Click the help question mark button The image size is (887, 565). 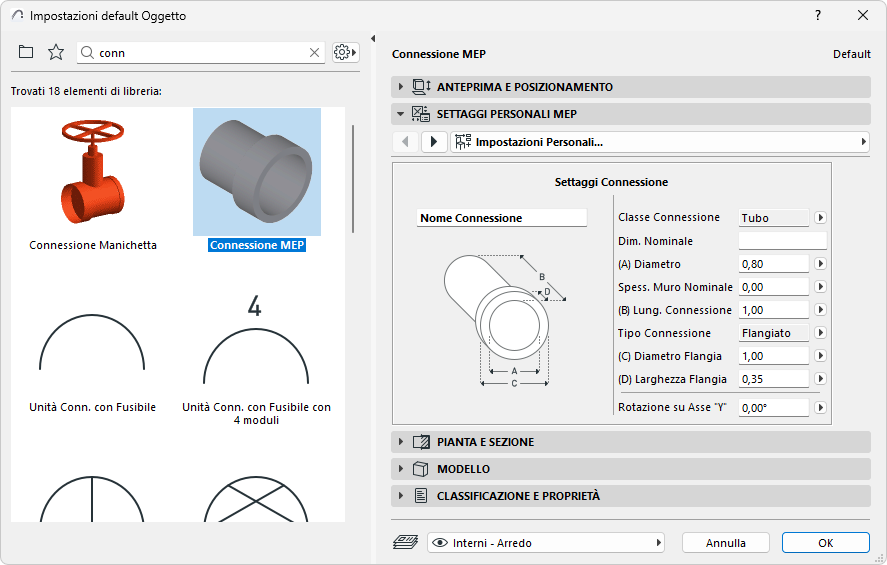pyautogui.click(x=817, y=16)
